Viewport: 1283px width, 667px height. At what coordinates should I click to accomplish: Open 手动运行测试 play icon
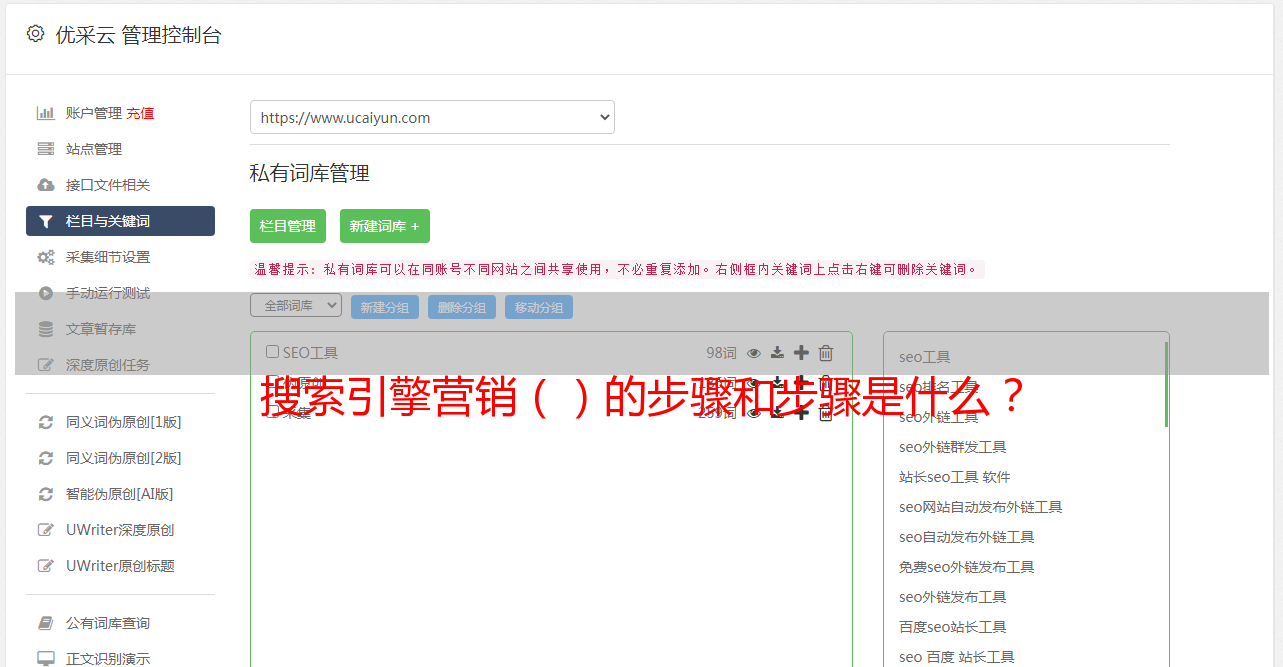tap(45, 293)
